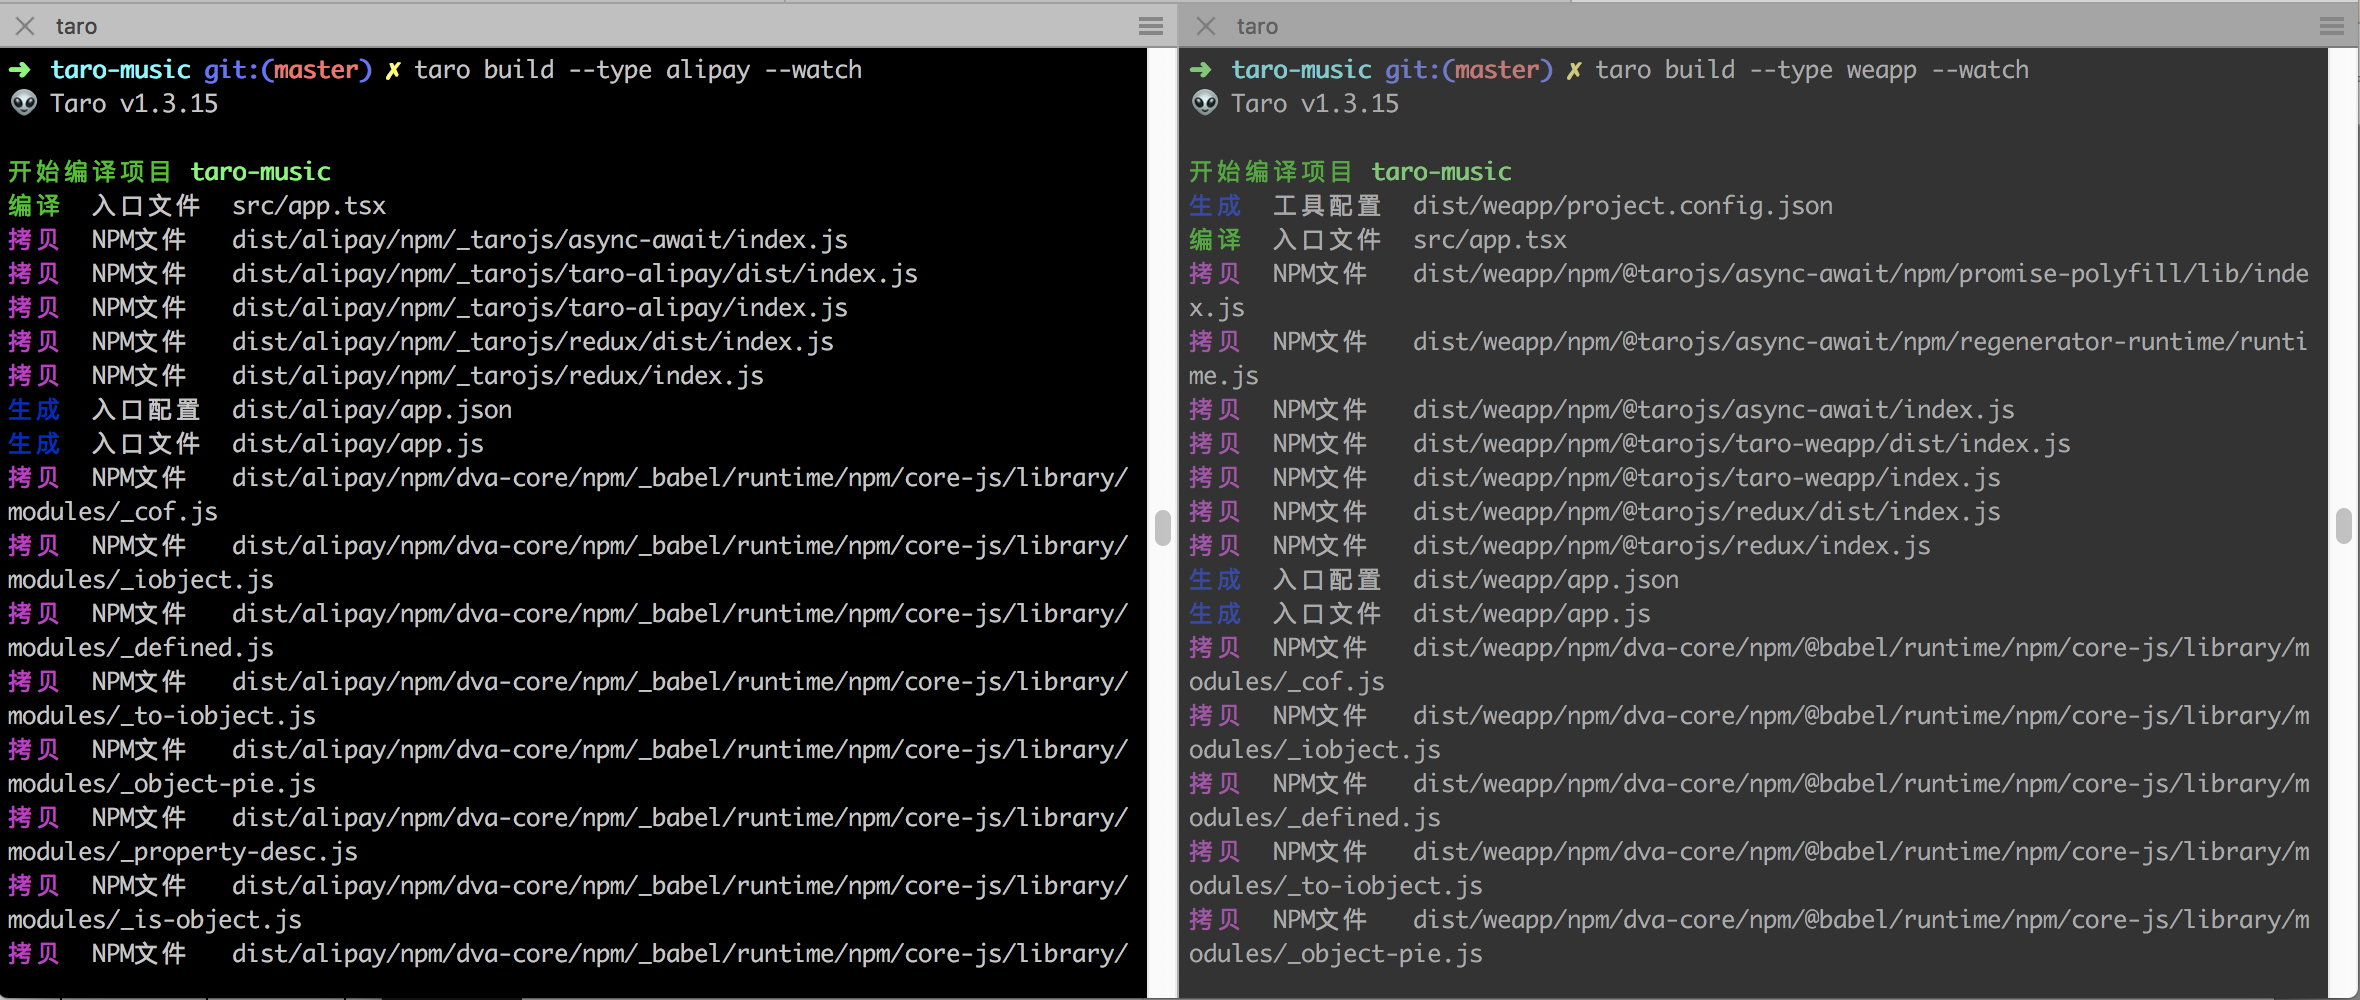Click 'dist/weapp/app.json' path
Image resolution: width=2360 pixels, height=1000 pixels.
tap(1546, 580)
